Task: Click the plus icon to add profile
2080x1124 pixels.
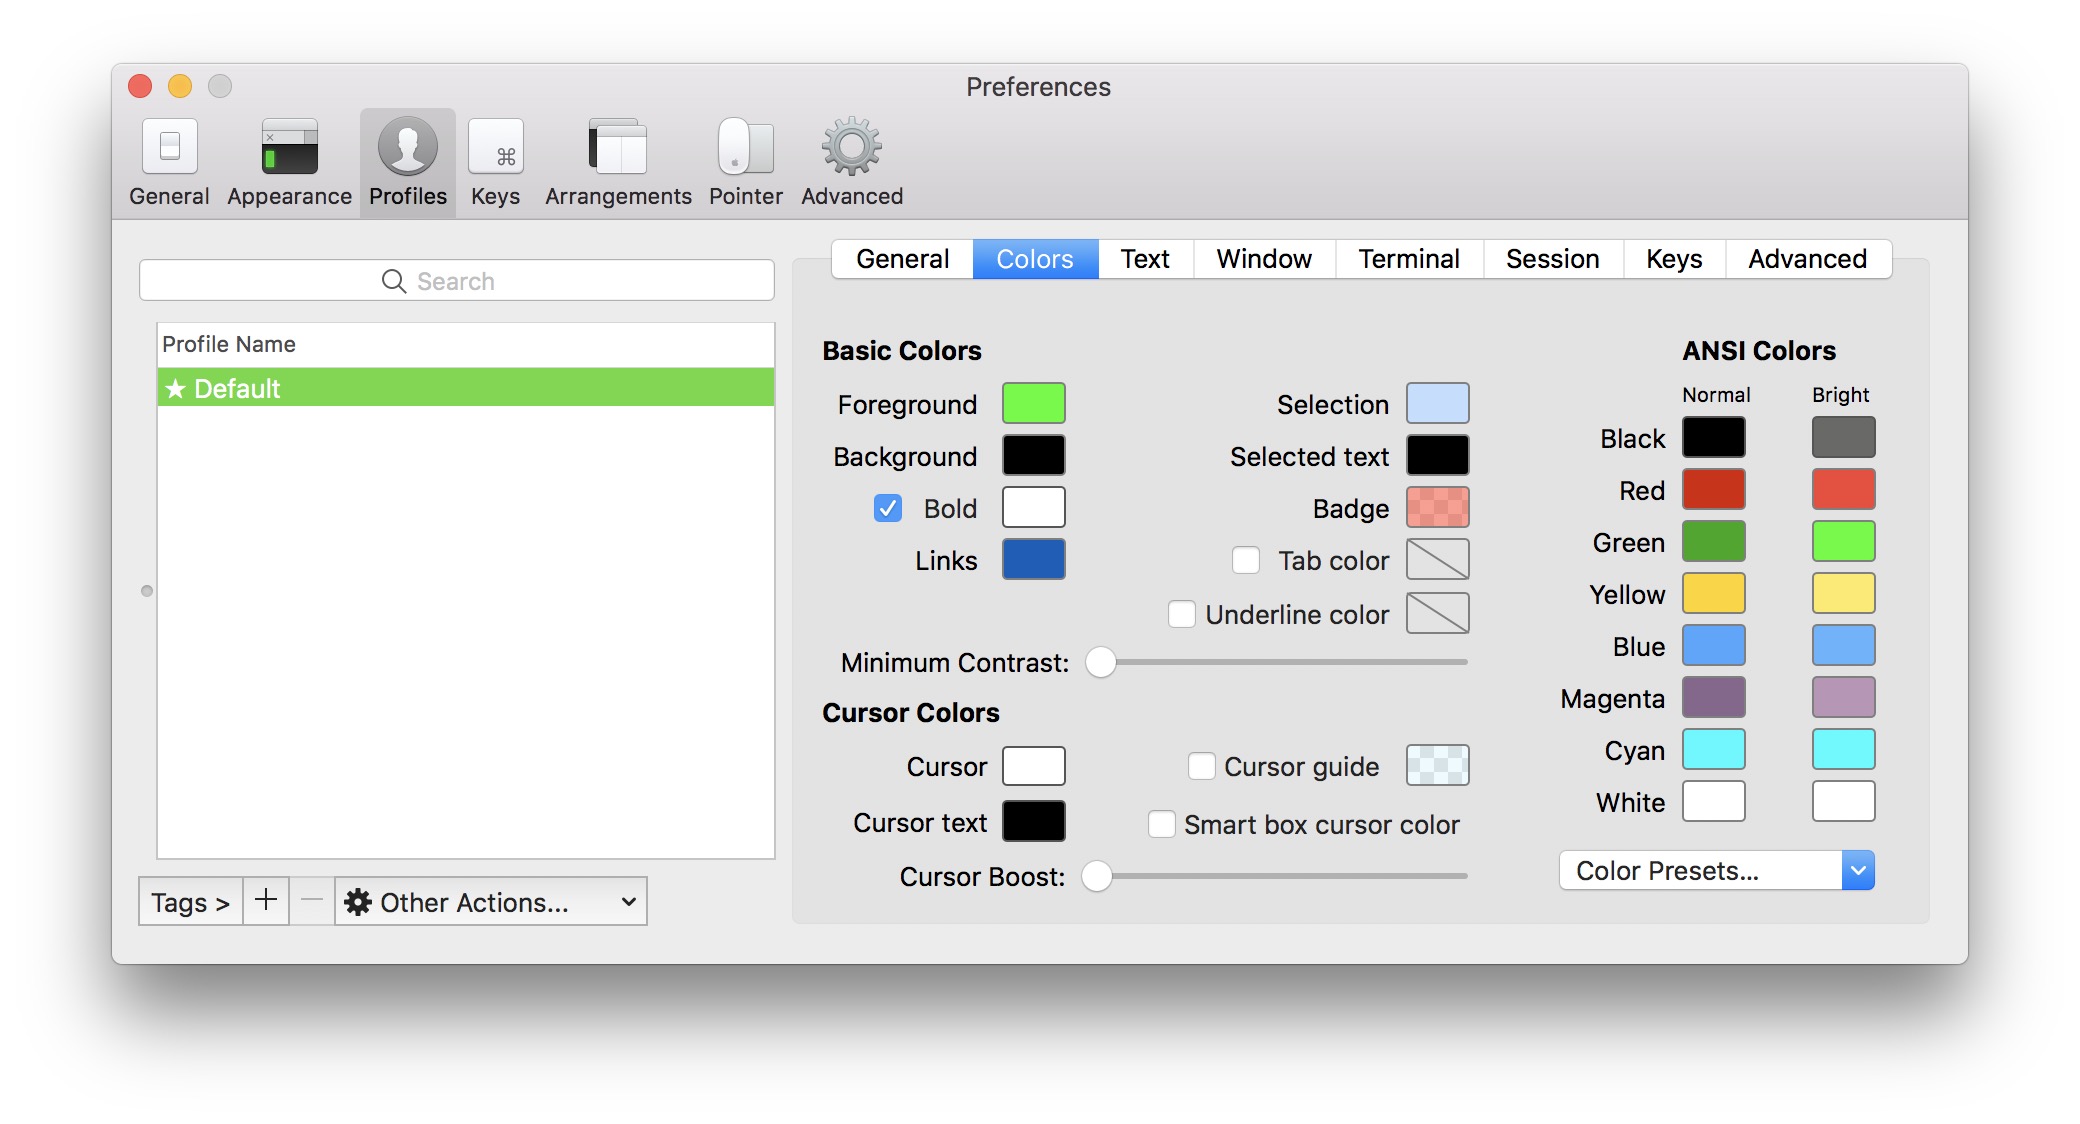Action: click(266, 901)
